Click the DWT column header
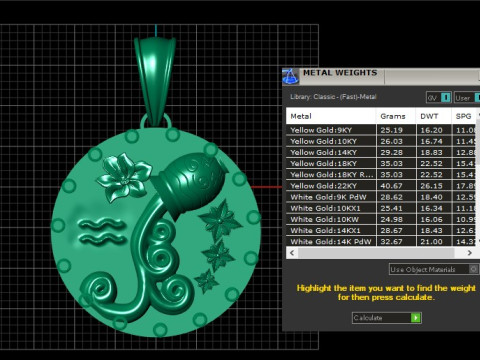The image size is (480, 360). click(434, 116)
